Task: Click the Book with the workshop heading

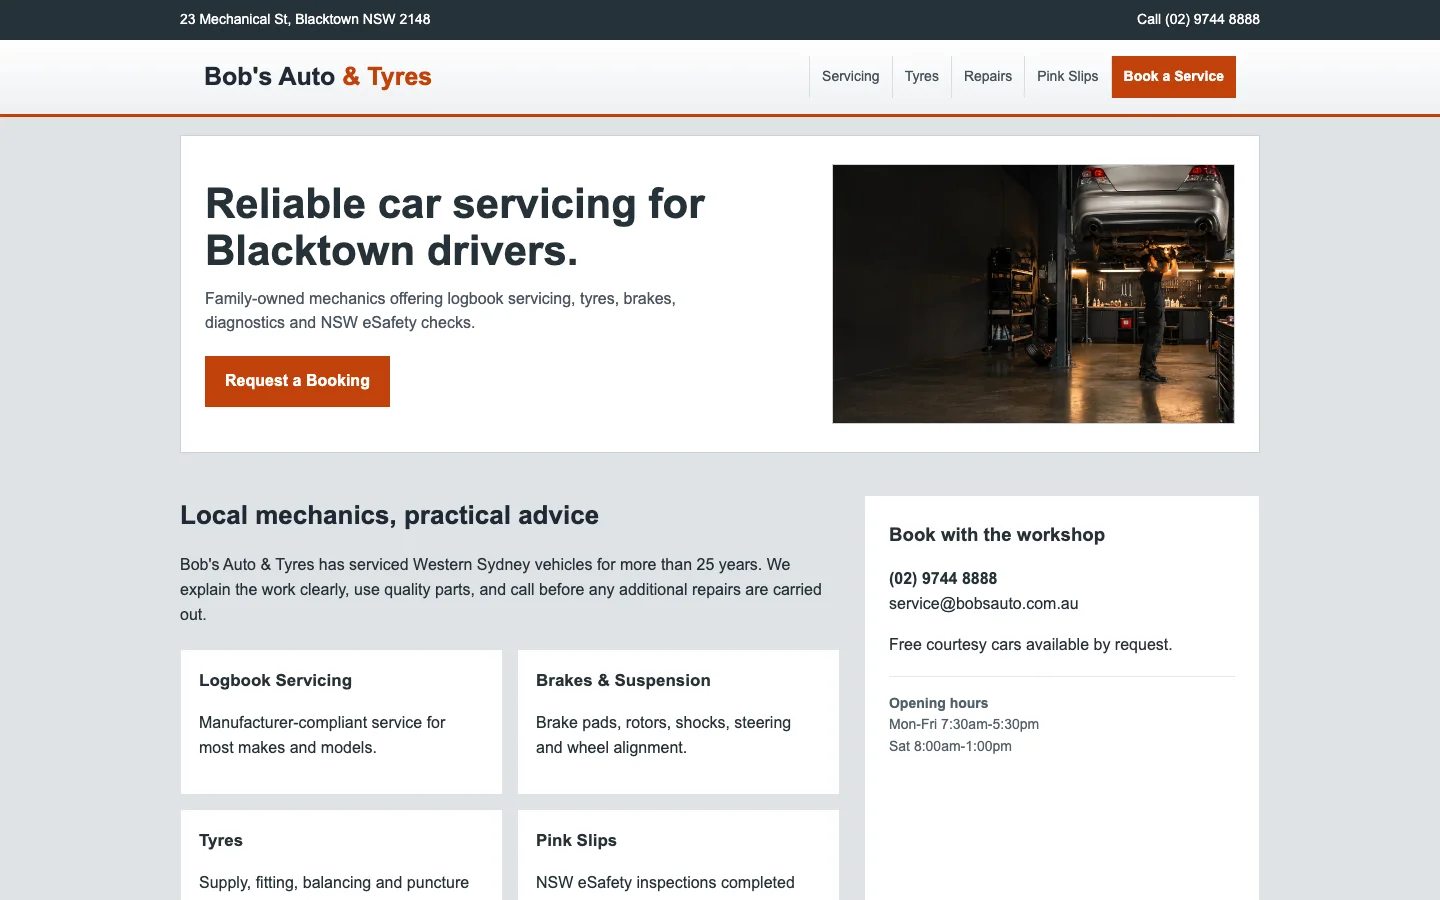Action: coord(997,535)
